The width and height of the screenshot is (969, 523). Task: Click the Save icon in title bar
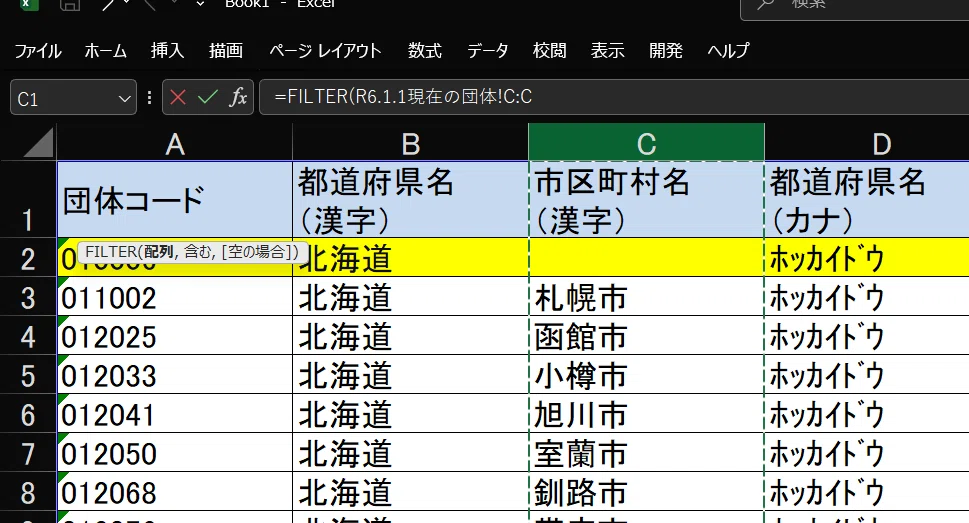(69, 5)
